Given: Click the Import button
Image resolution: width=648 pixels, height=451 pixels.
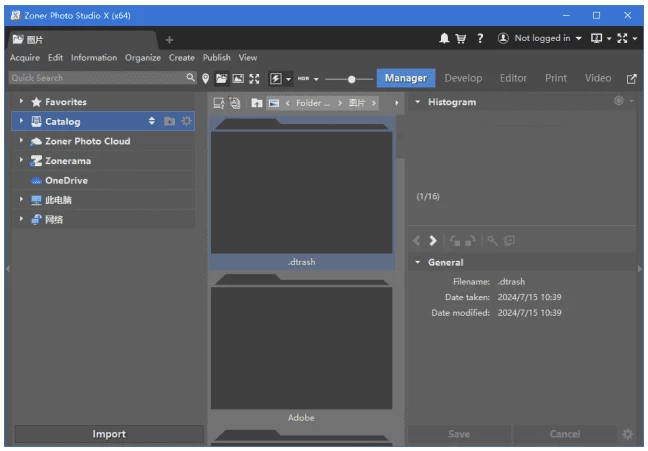Looking at the screenshot, I should click(x=109, y=434).
